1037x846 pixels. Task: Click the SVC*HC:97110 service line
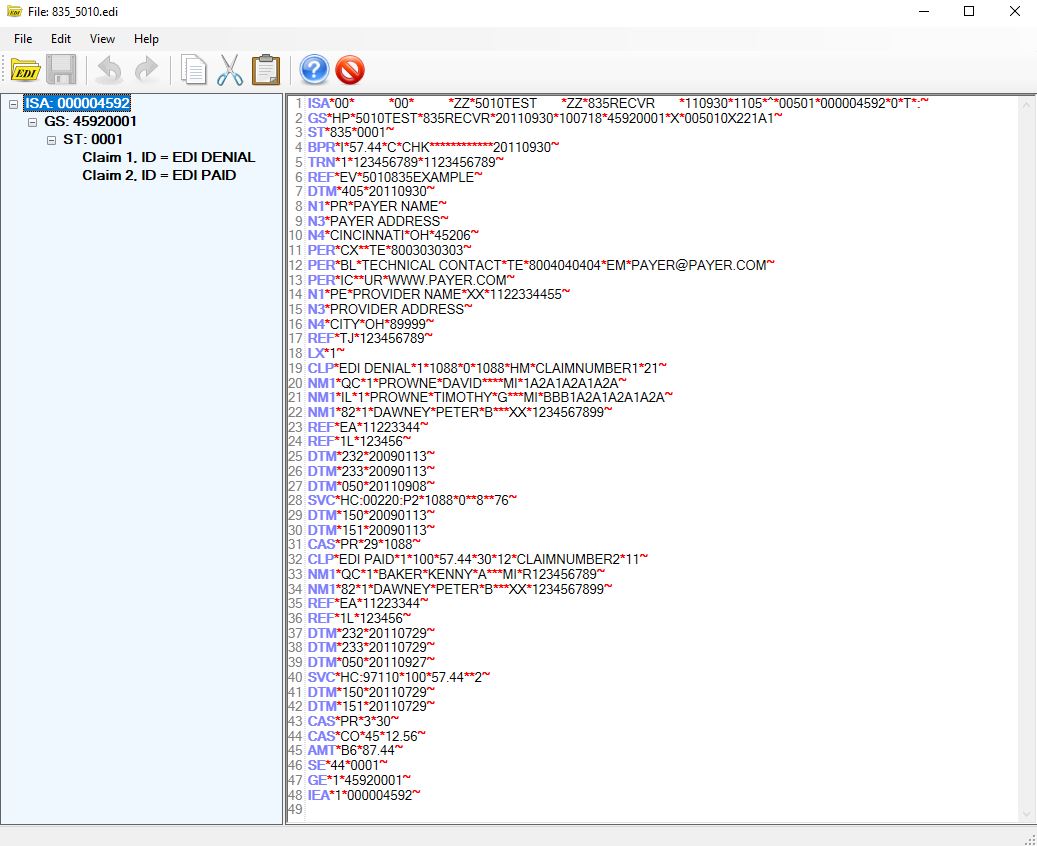(399, 677)
